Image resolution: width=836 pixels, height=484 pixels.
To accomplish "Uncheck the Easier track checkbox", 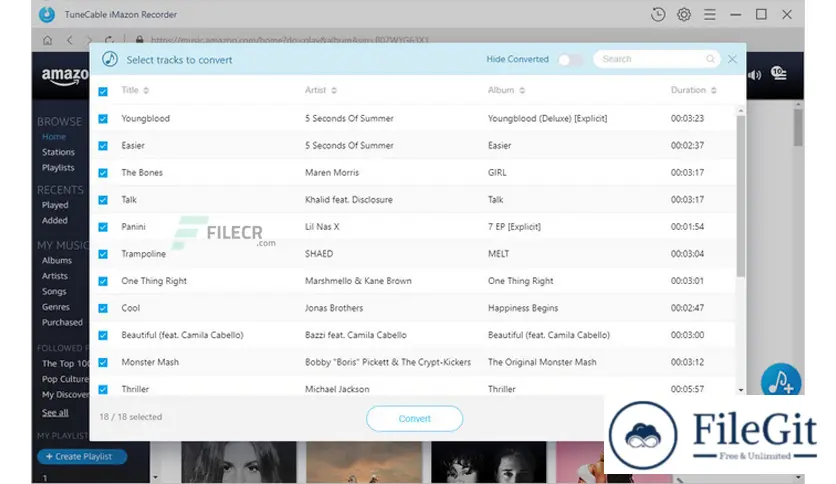I will click(103, 146).
